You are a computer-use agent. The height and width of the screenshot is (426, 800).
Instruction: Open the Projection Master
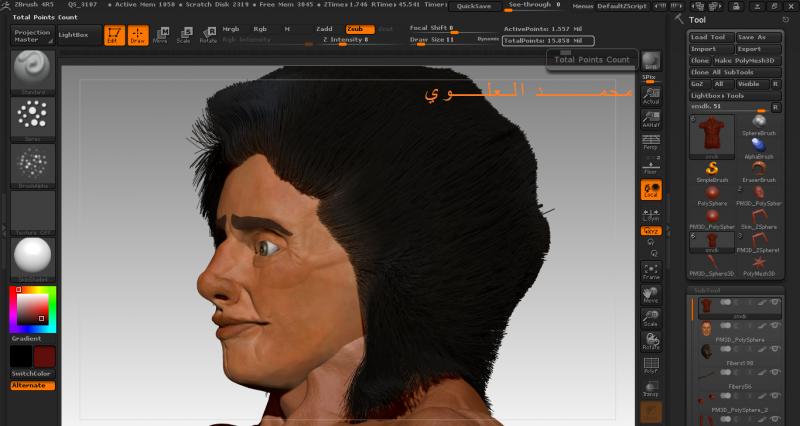coord(33,36)
